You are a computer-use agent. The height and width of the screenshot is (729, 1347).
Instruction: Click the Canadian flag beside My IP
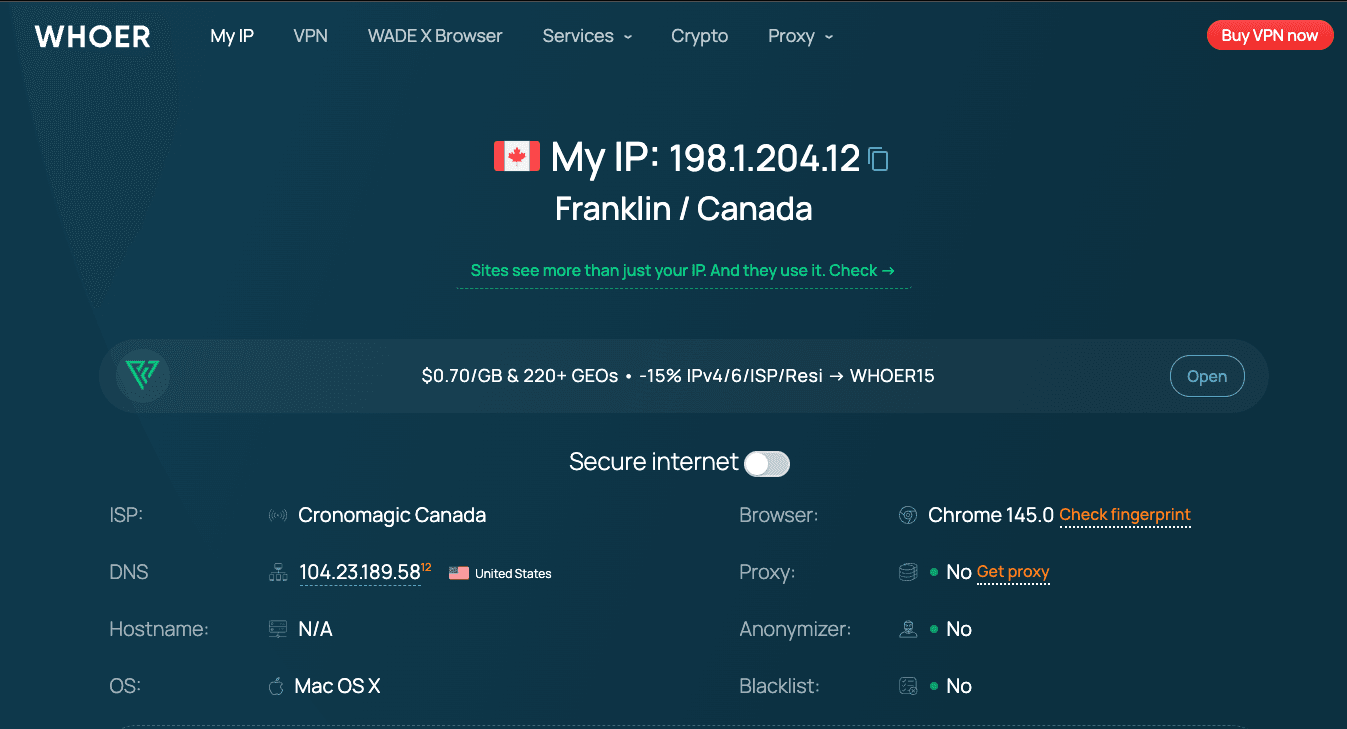coord(516,156)
